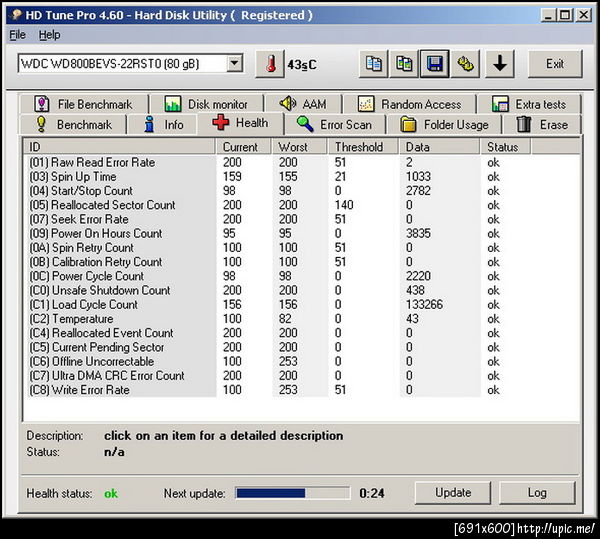Open the options gears icon
This screenshot has height=539, width=600.
coord(465,64)
